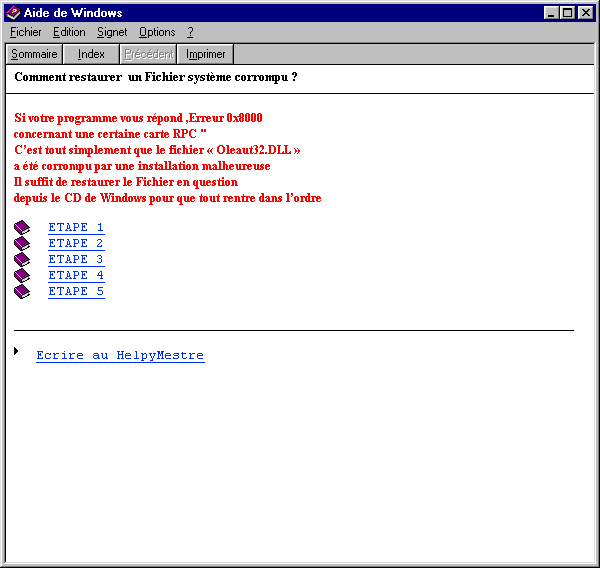Click the arrow bullet before Ecrire au HelpyMestre

coord(16,351)
